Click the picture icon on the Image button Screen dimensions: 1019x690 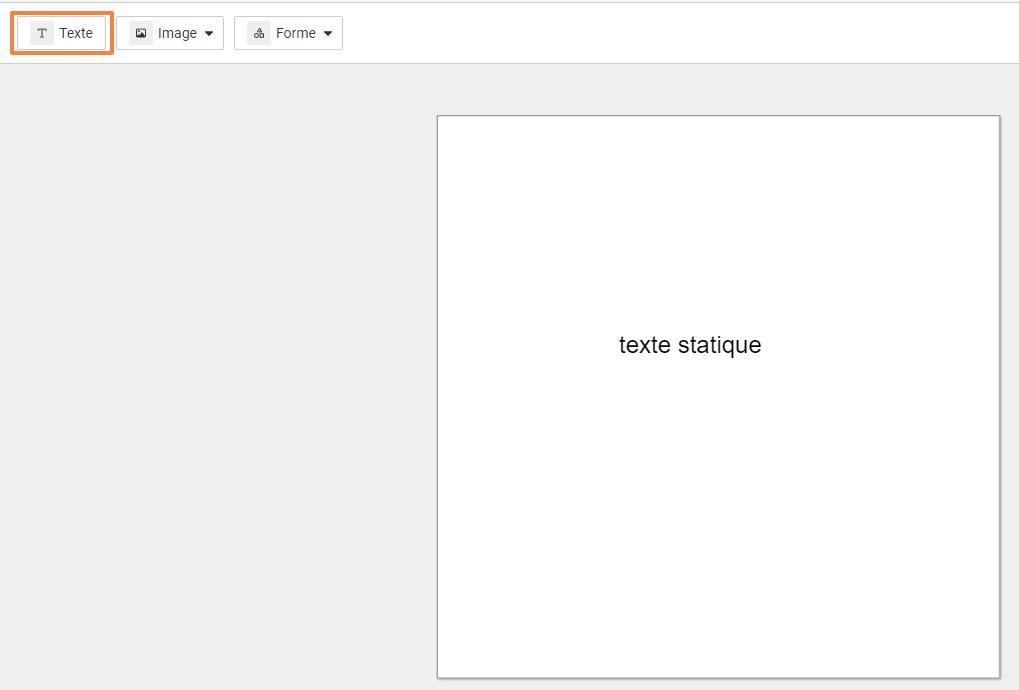point(141,33)
